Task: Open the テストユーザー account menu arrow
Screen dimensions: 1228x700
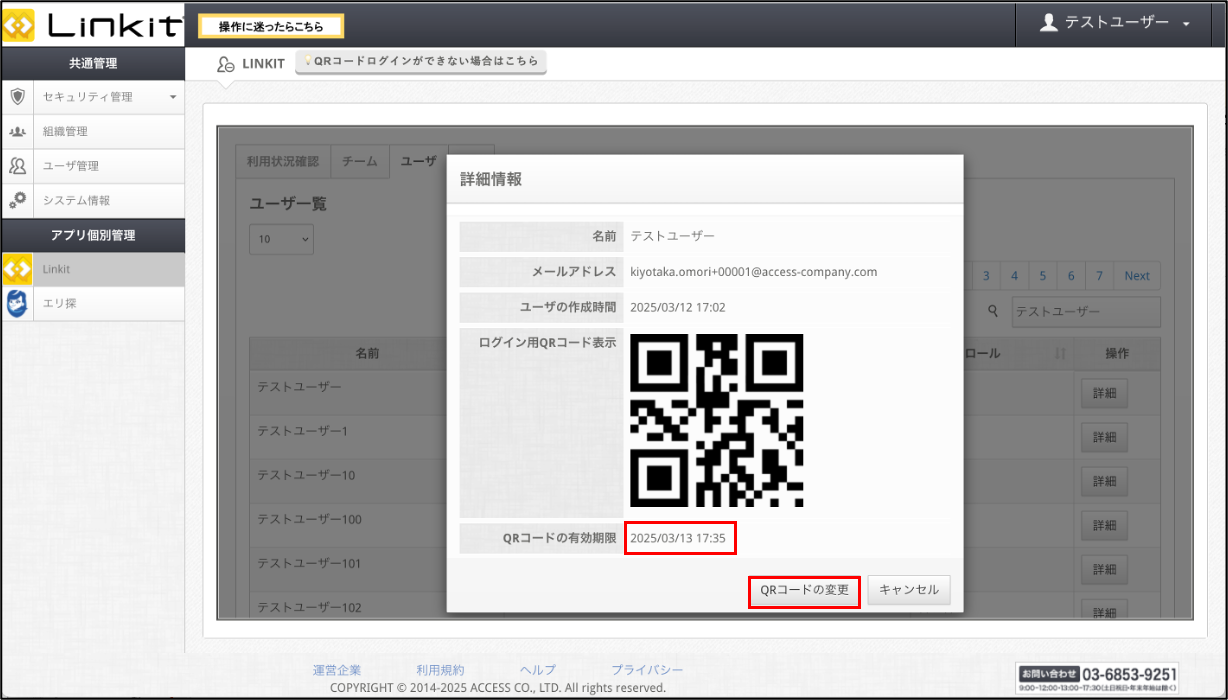Action: [1186, 24]
